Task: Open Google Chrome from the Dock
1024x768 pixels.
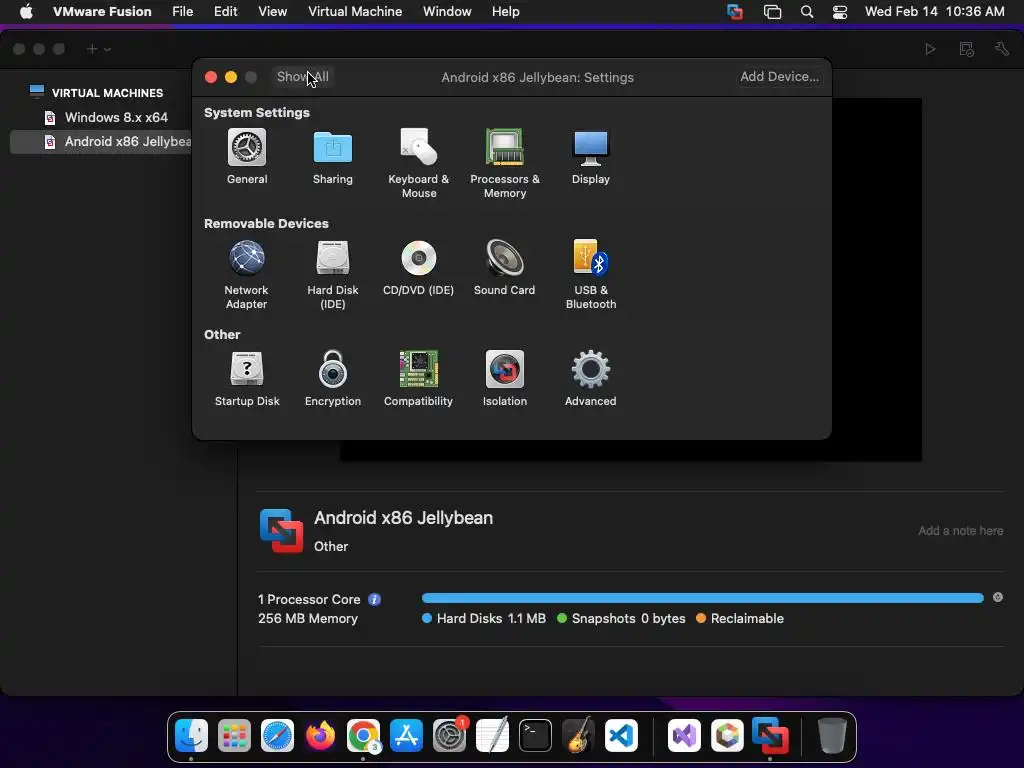Action: point(363,736)
